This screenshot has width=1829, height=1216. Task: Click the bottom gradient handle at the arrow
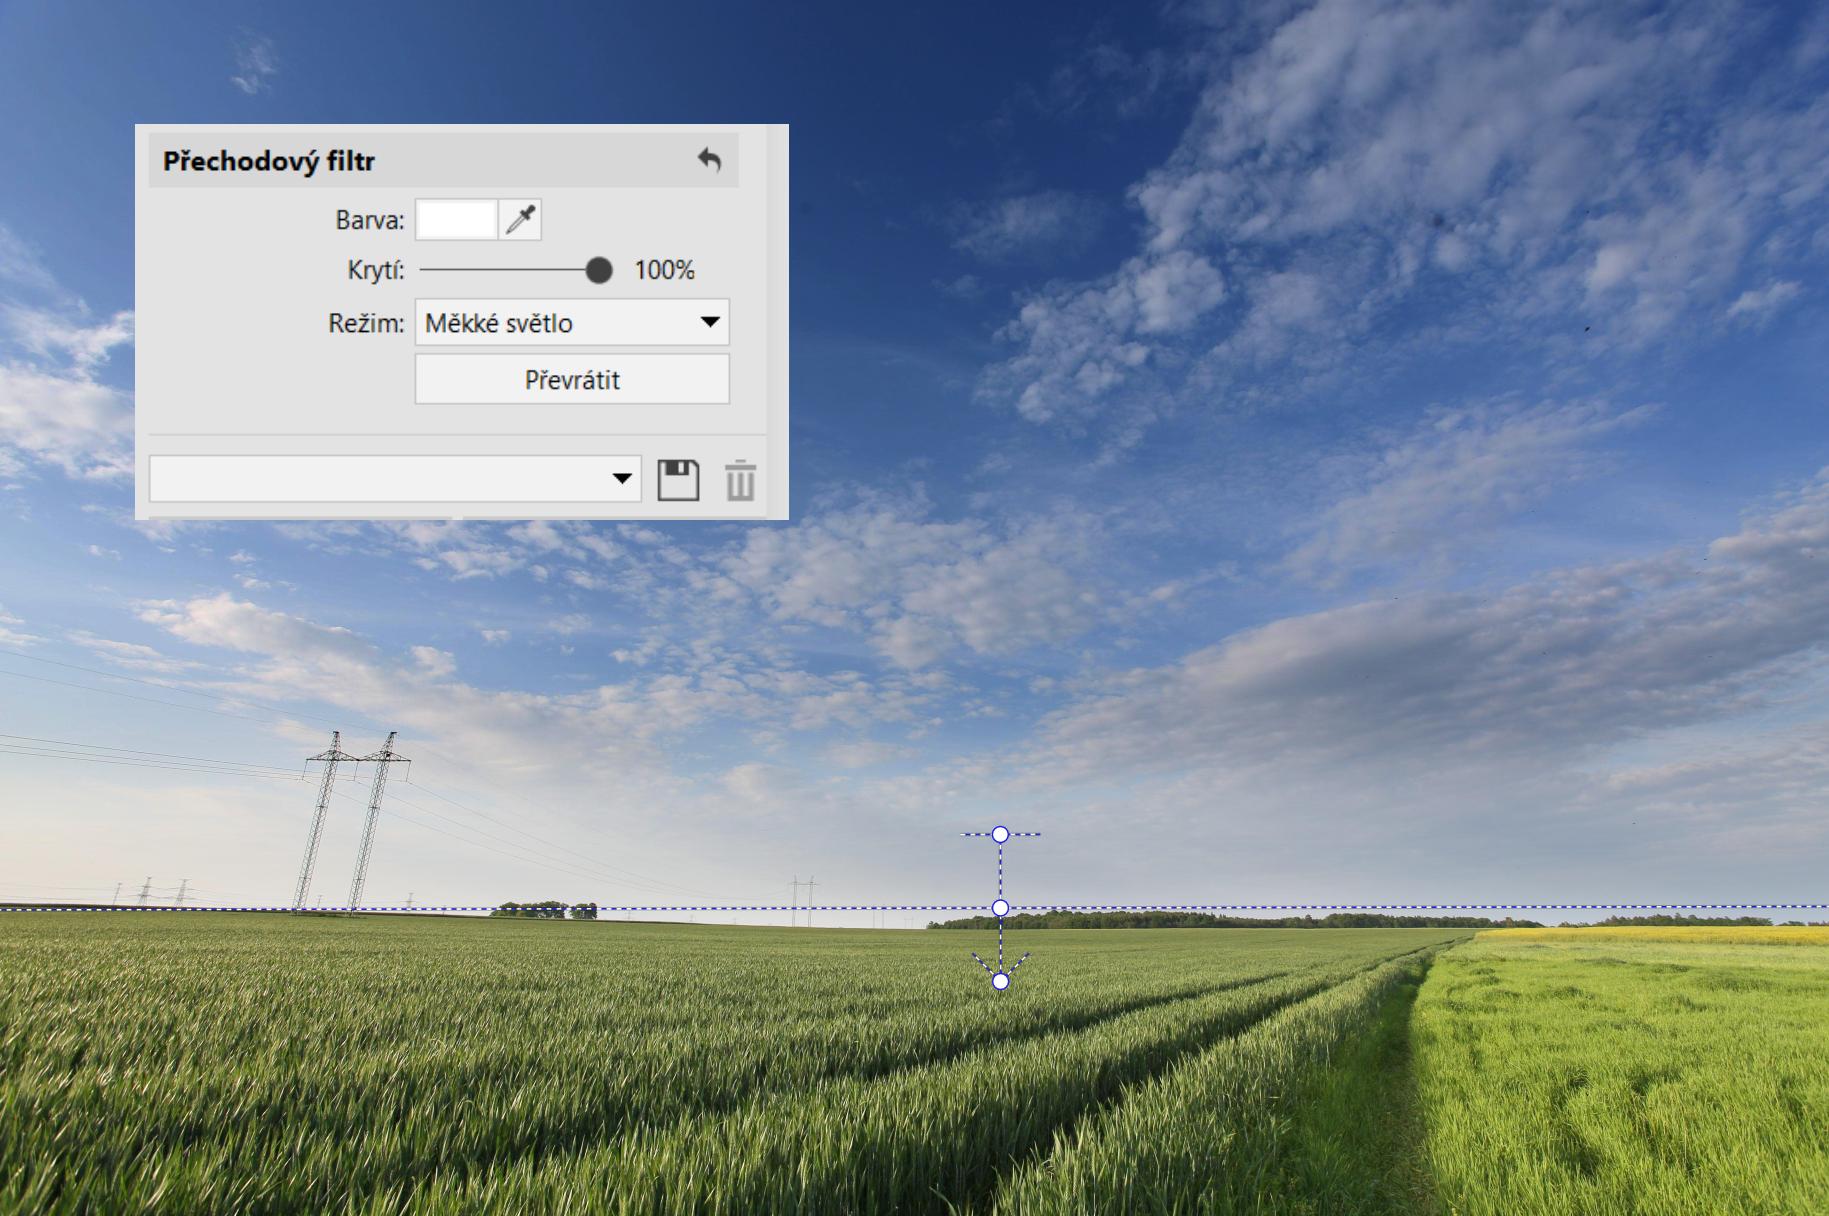point(1000,981)
